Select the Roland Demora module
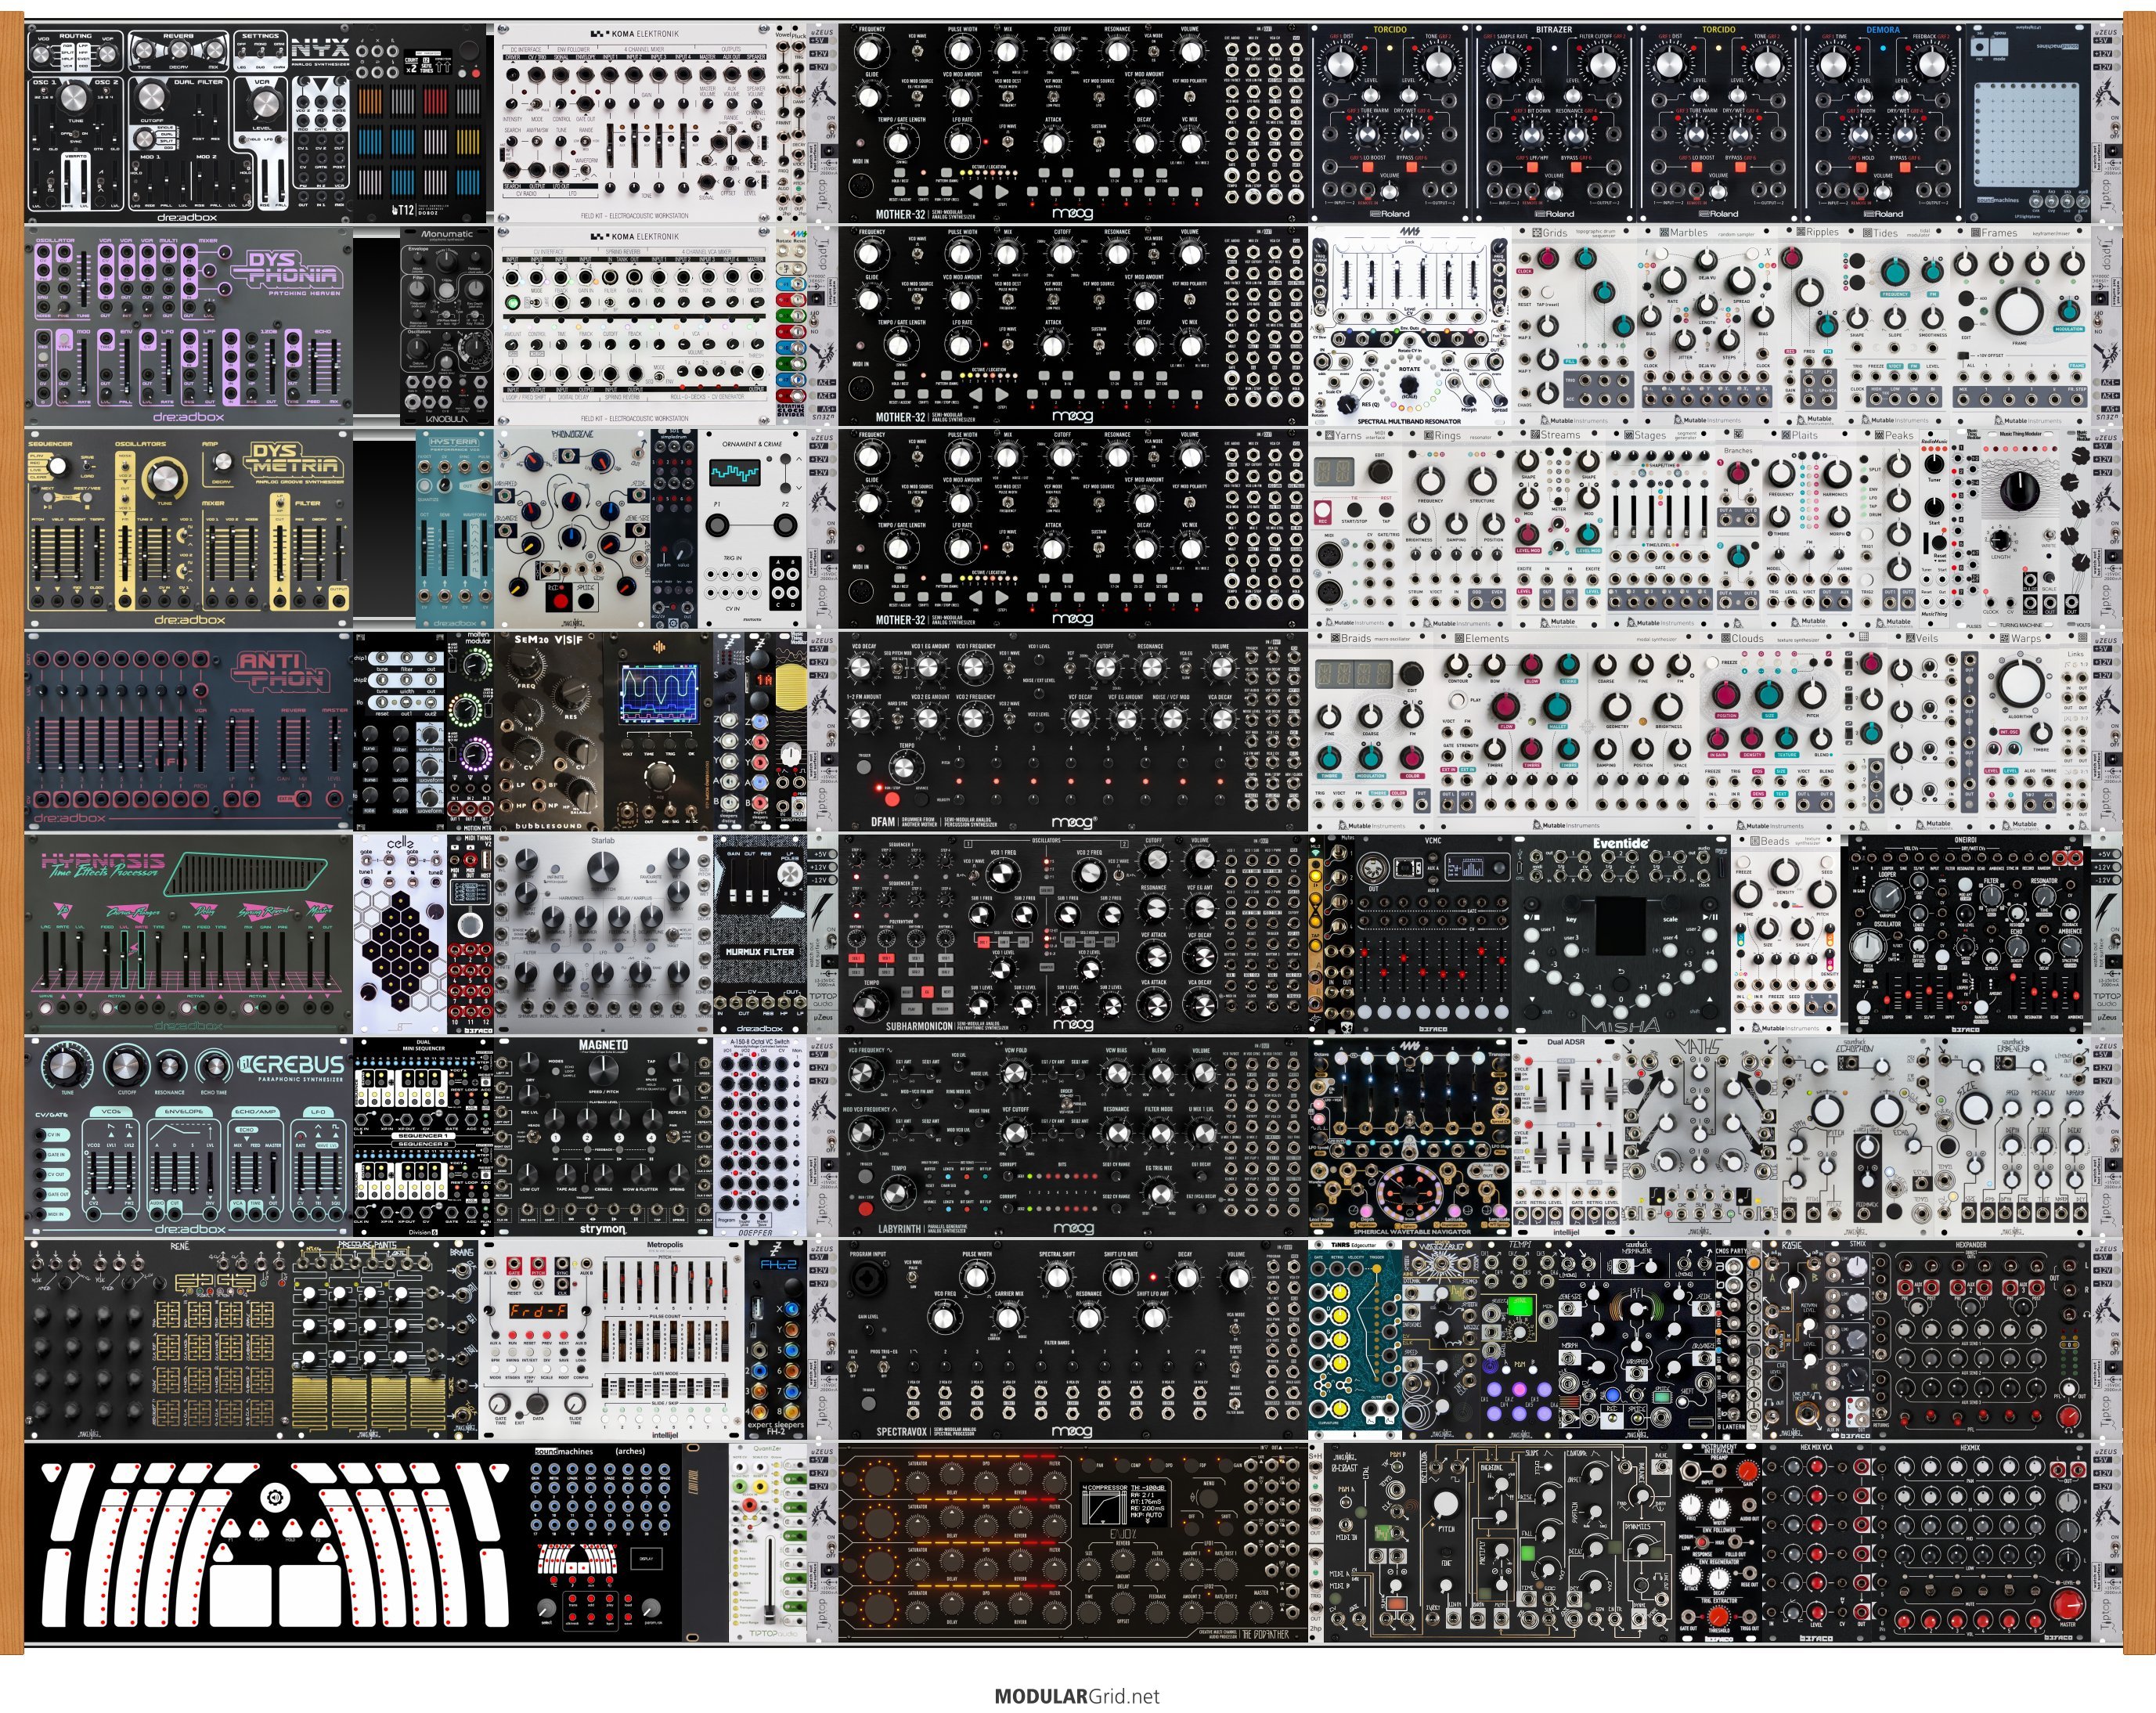 [x=1884, y=122]
